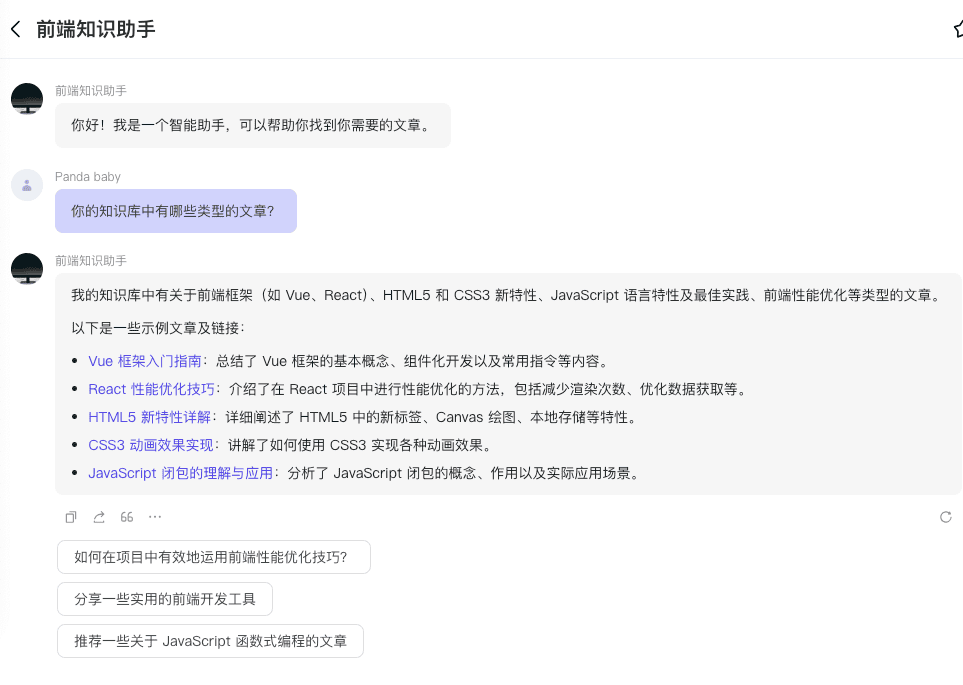Click the back arrow beside 前端知识助手
The image size is (963, 685).
[x=16, y=29]
